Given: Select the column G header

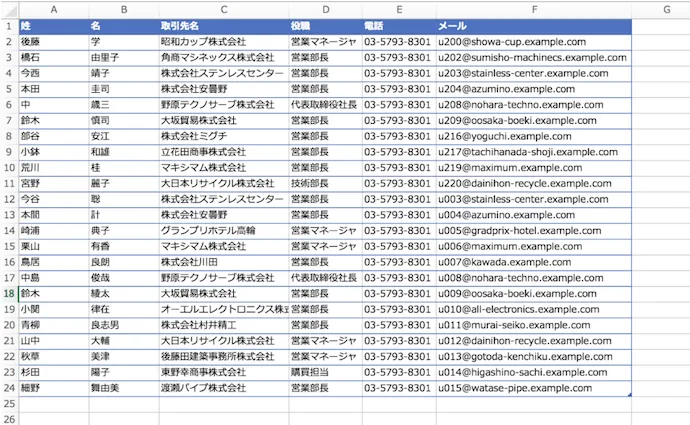Looking at the screenshot, I should point(666,8).
